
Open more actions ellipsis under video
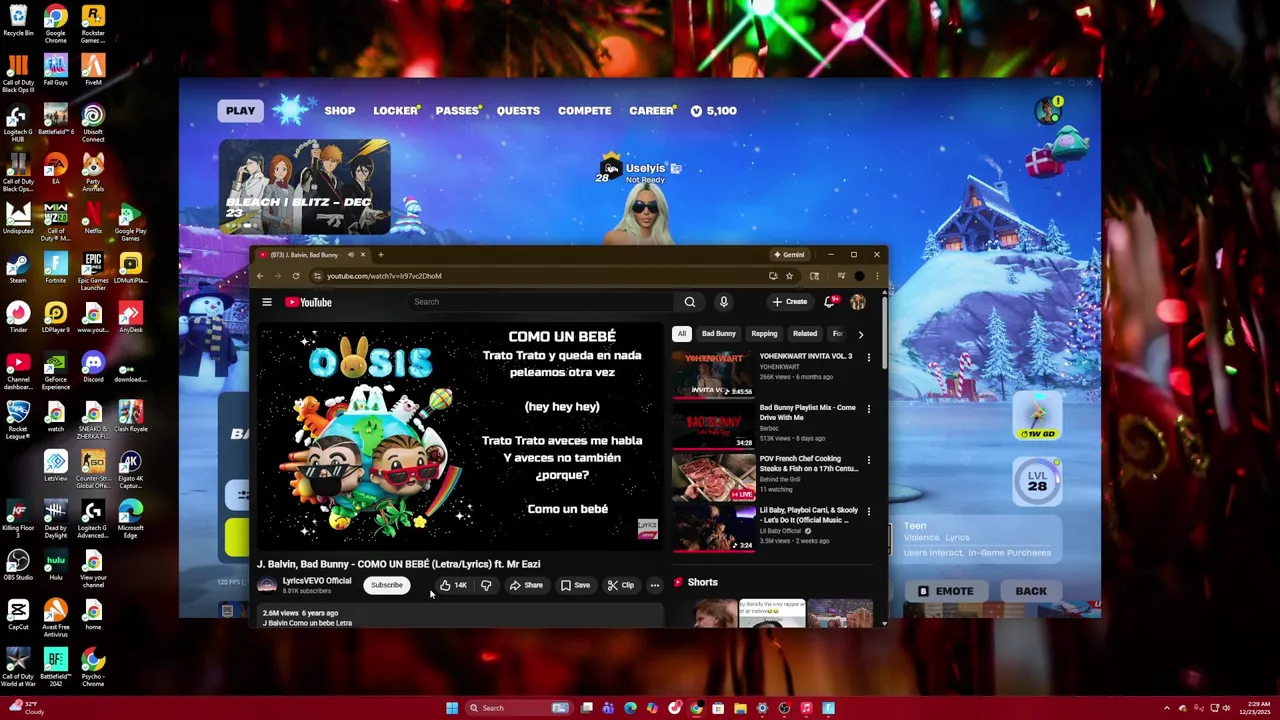(655, 586)
